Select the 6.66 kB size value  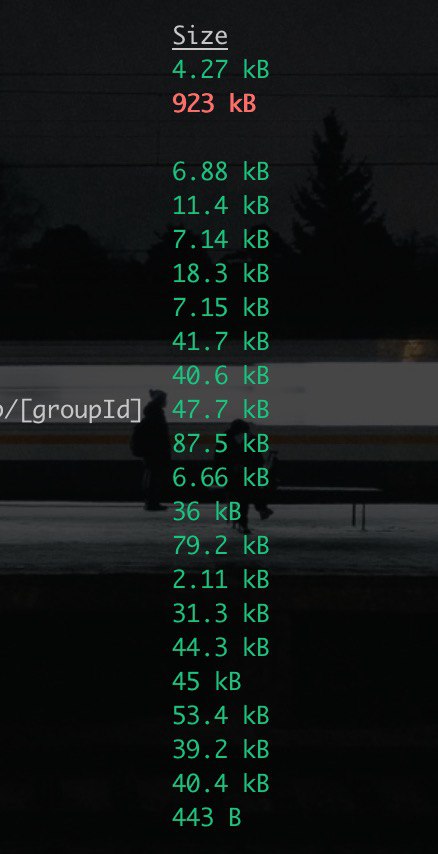[x=221, y=478]
